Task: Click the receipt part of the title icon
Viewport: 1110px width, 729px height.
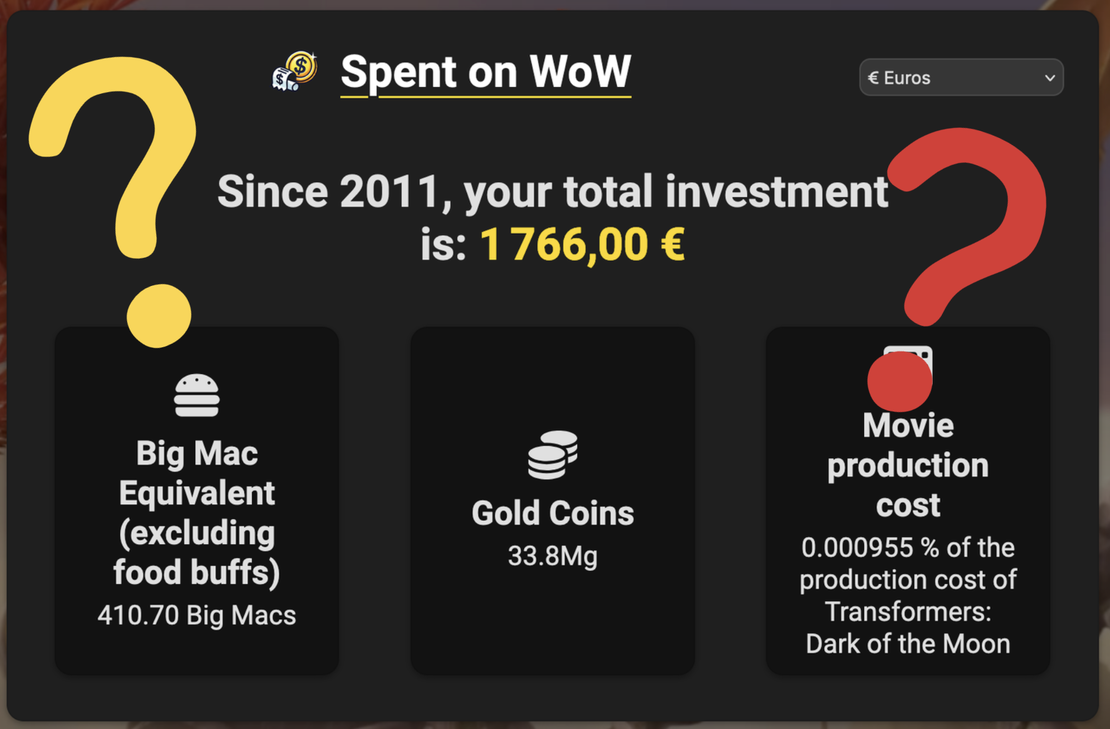Action: coord(282,77)
